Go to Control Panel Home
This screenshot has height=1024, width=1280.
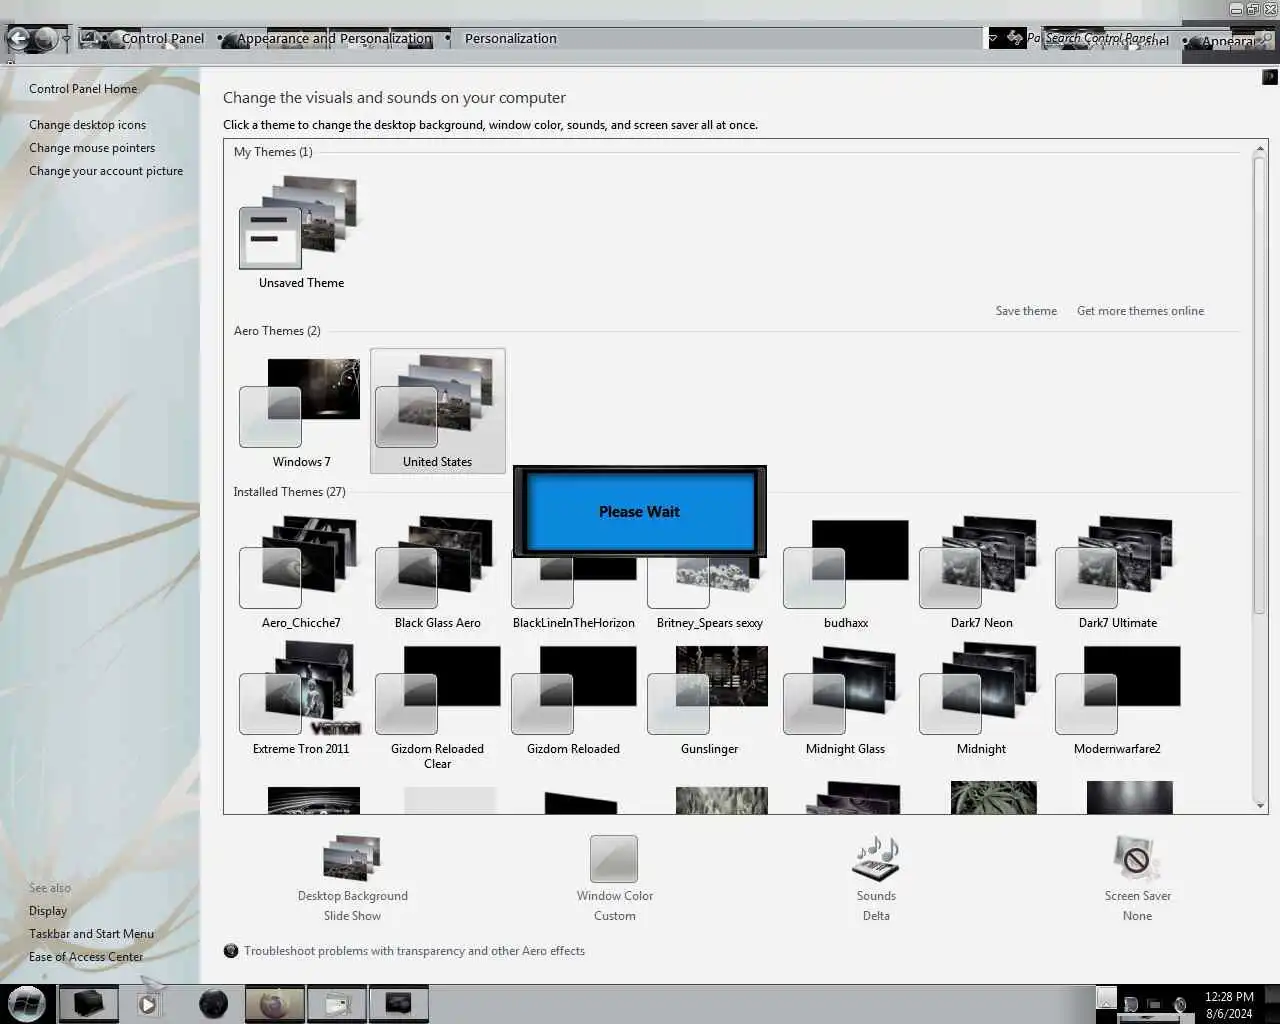click(x=83, y=89)
